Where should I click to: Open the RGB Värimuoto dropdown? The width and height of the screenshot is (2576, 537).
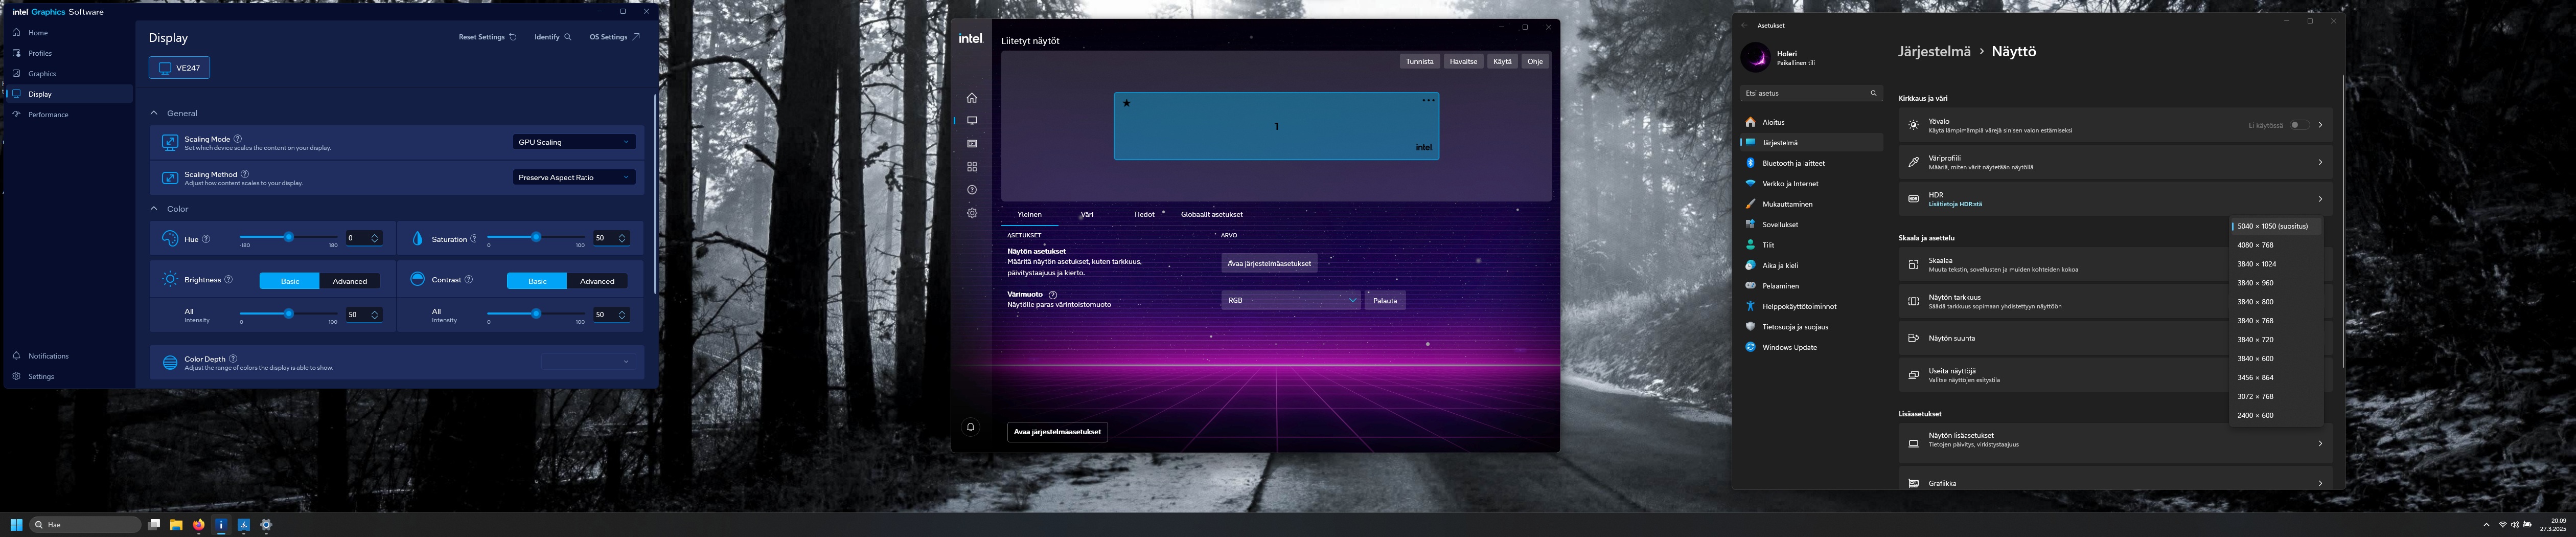point(1289,300)
